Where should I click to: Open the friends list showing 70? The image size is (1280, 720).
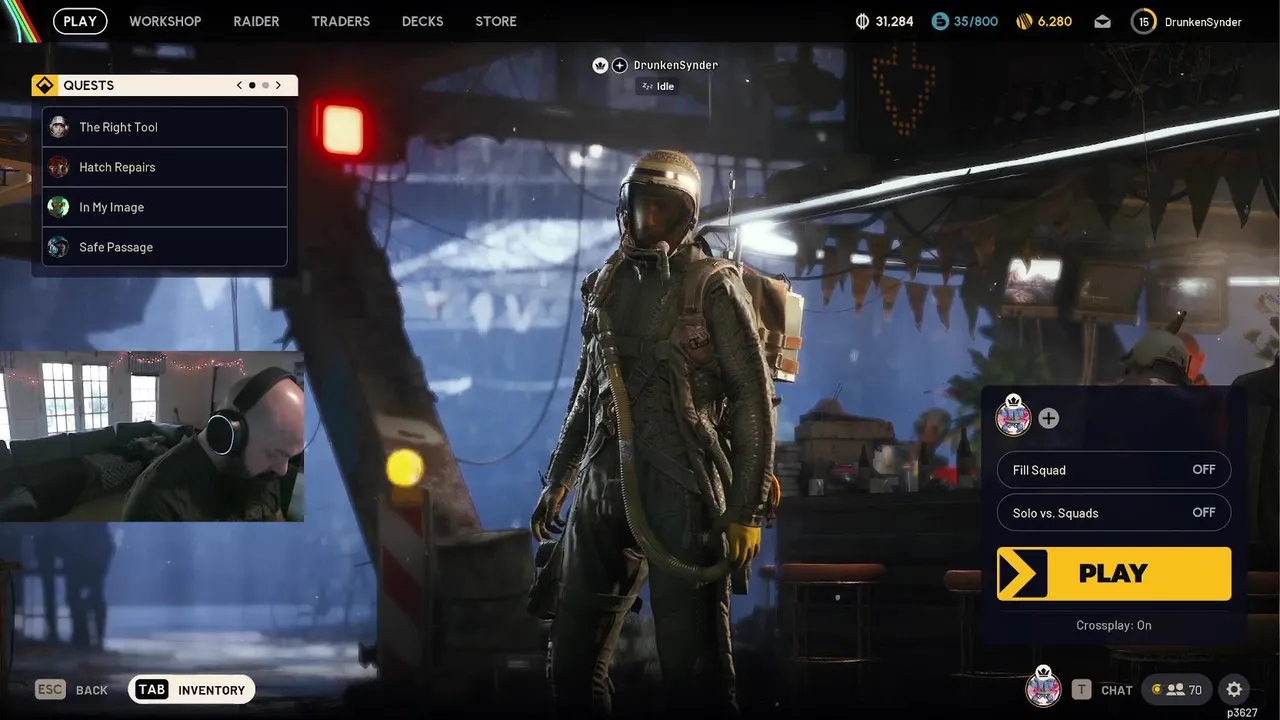(x=1177, y=690)
